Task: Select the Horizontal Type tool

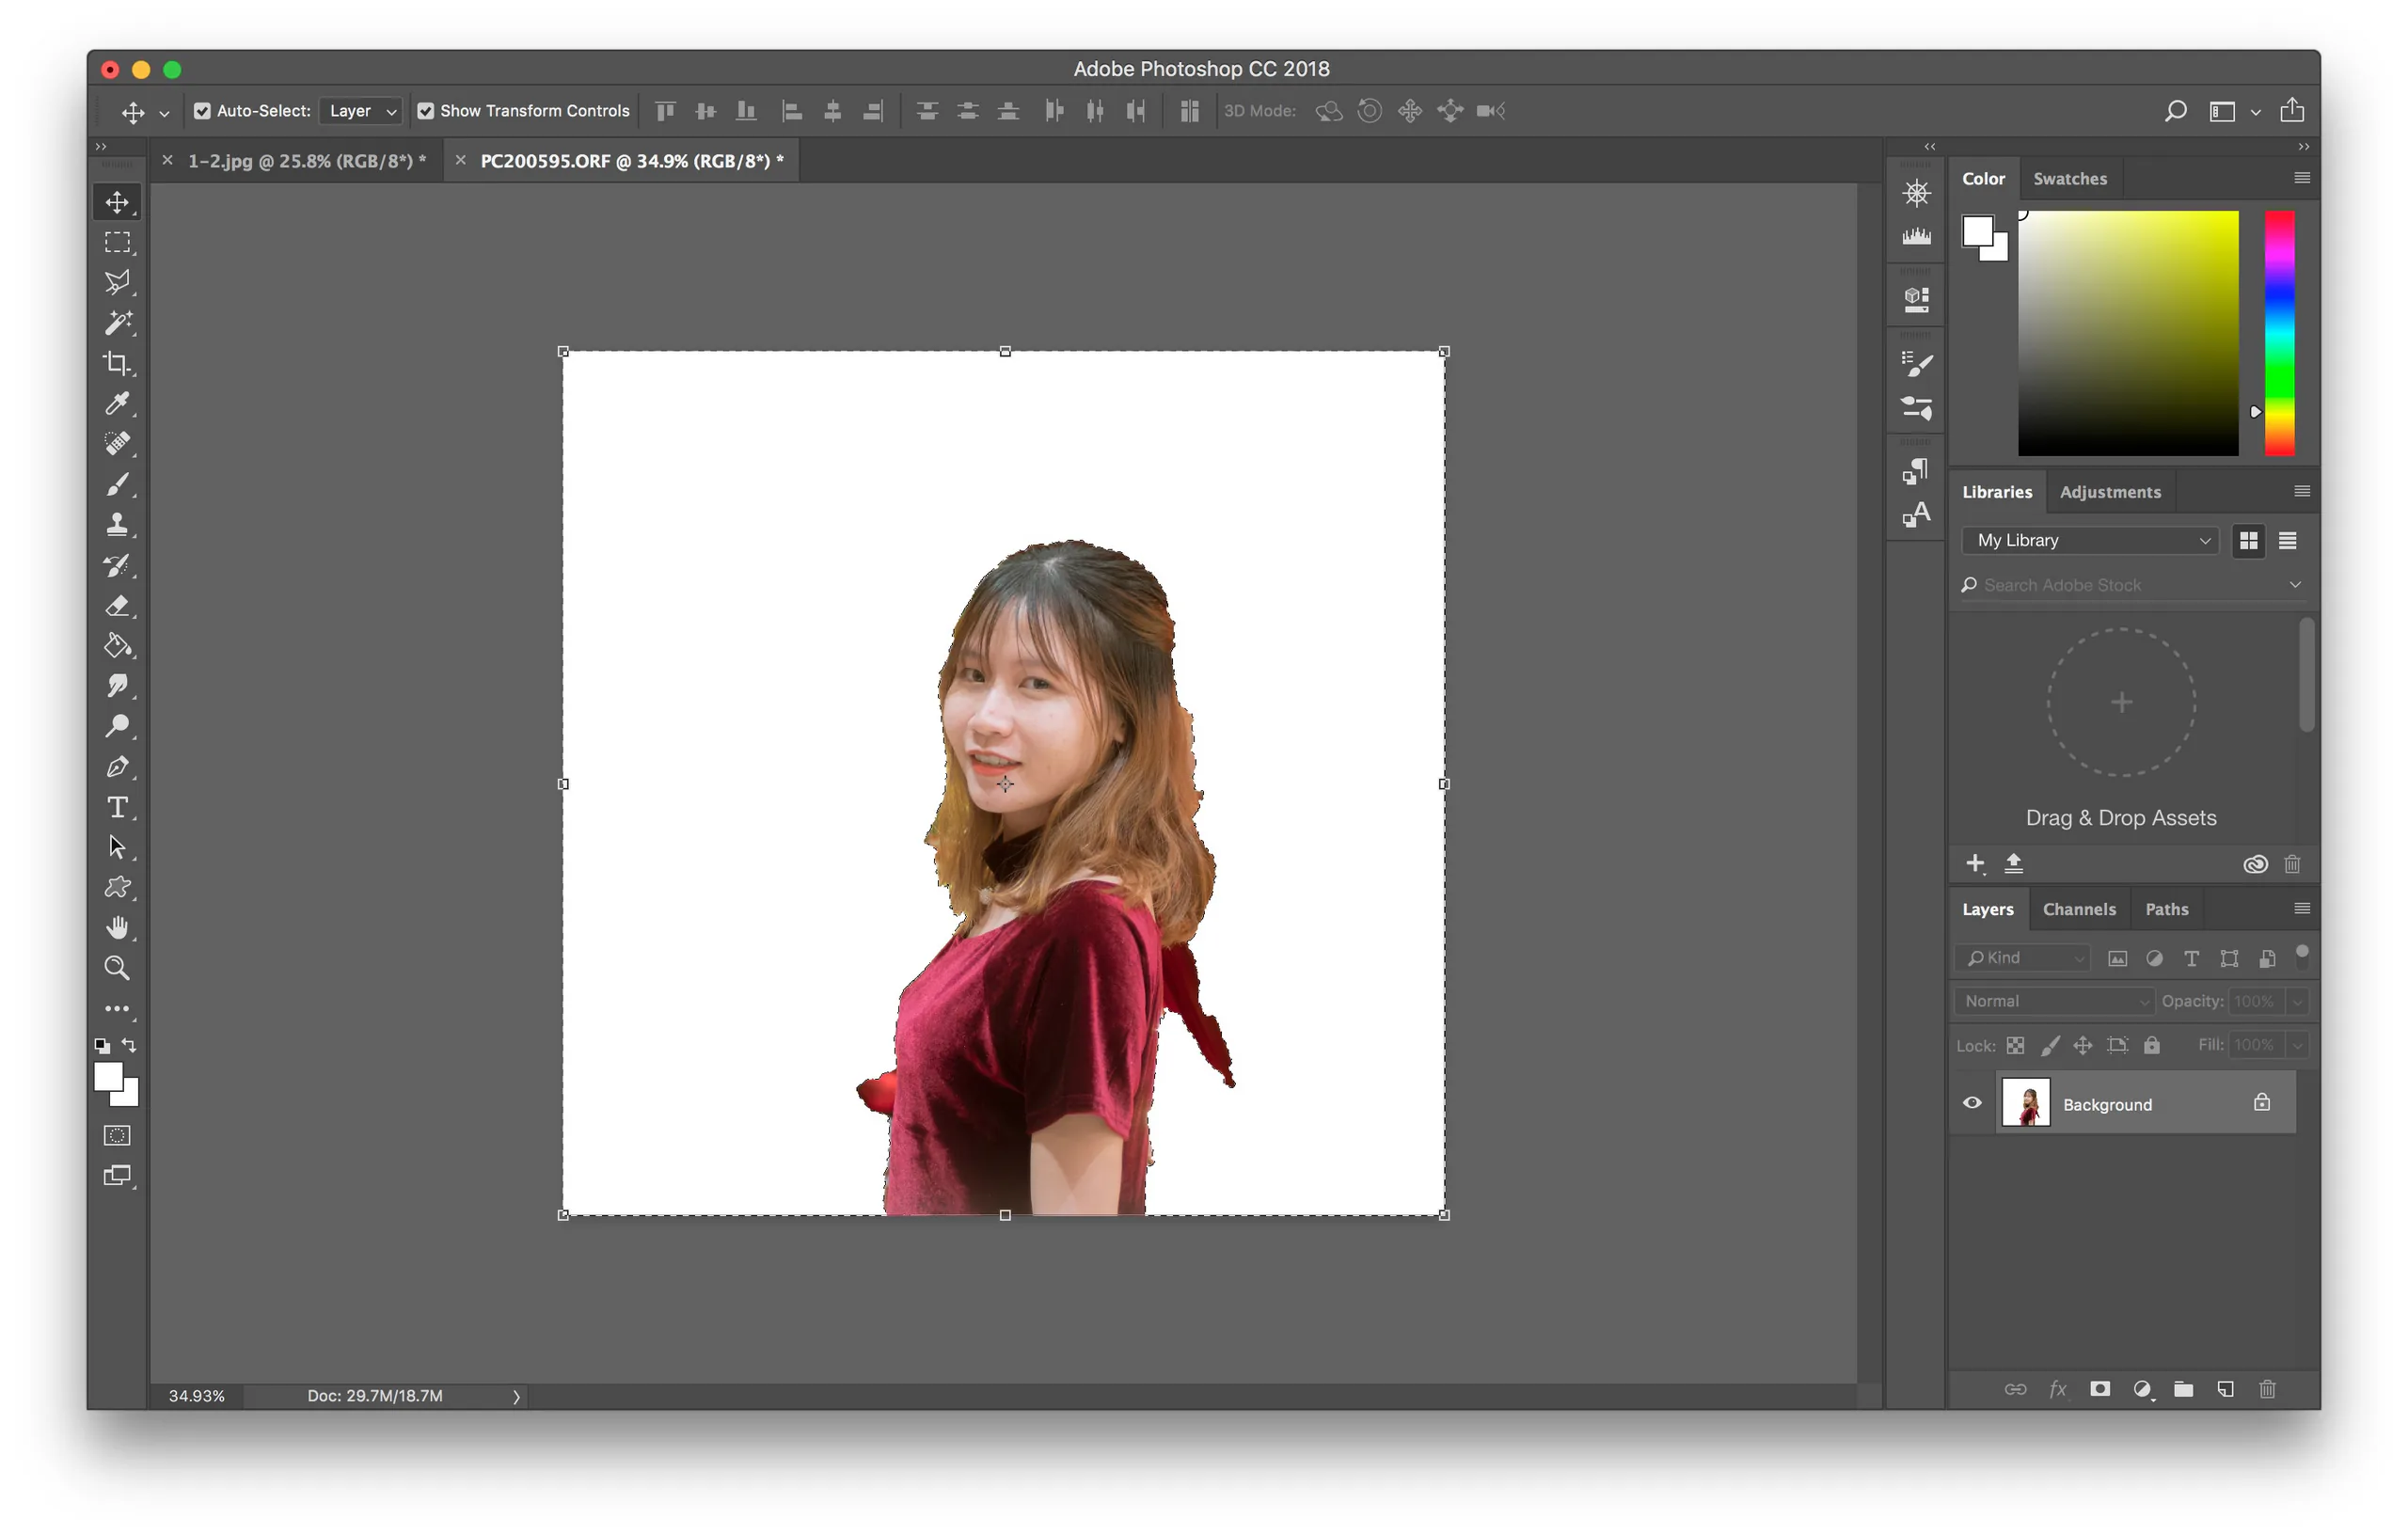Action: (x=117, y=807)
